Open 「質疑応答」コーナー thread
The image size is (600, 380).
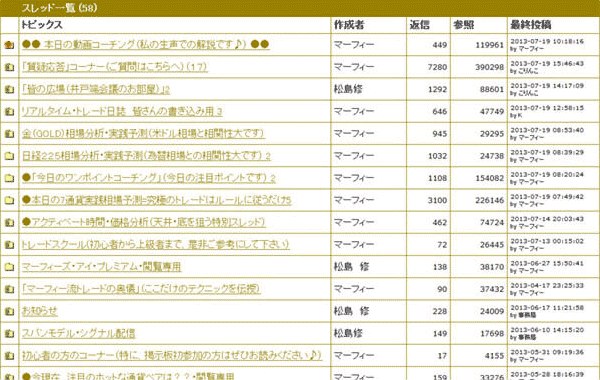click(114, 67)
